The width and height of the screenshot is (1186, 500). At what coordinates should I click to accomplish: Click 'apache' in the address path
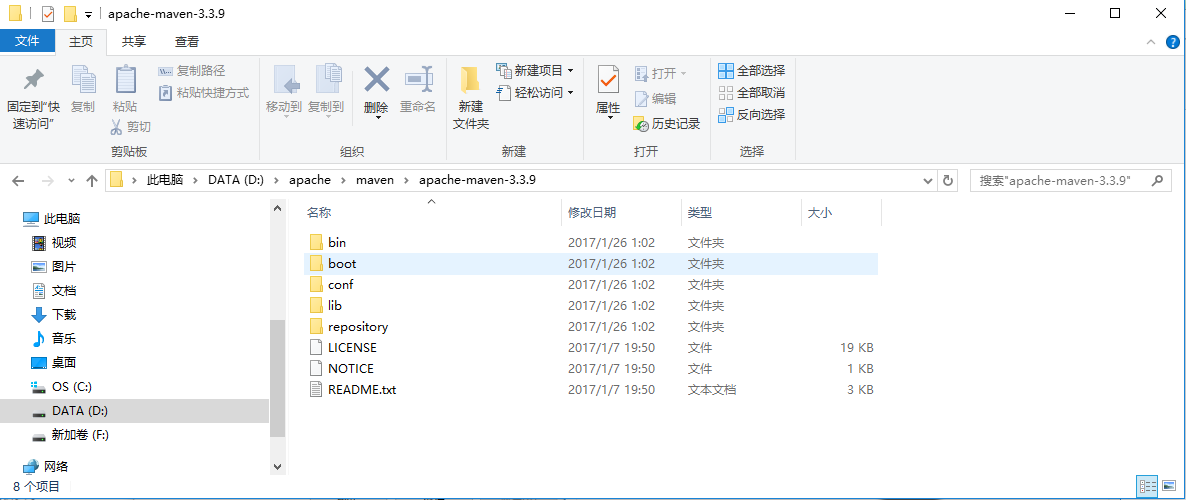pos(309,181)
